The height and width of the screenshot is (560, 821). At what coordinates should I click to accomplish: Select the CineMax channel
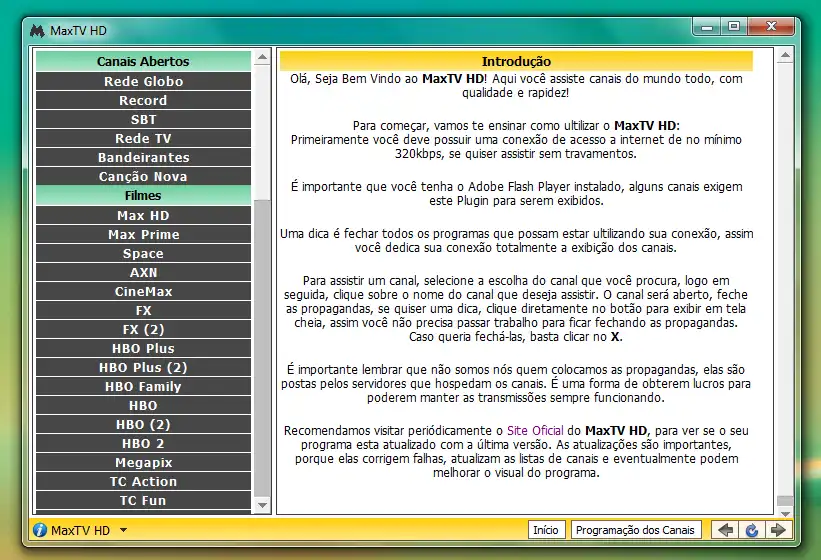pyautogui.click(x=143, y=291)
